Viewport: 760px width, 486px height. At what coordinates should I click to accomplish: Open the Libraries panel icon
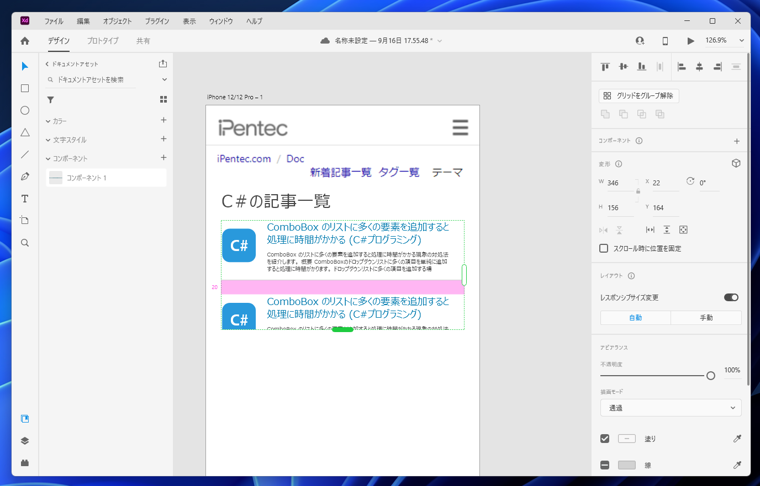click(25, 419)
